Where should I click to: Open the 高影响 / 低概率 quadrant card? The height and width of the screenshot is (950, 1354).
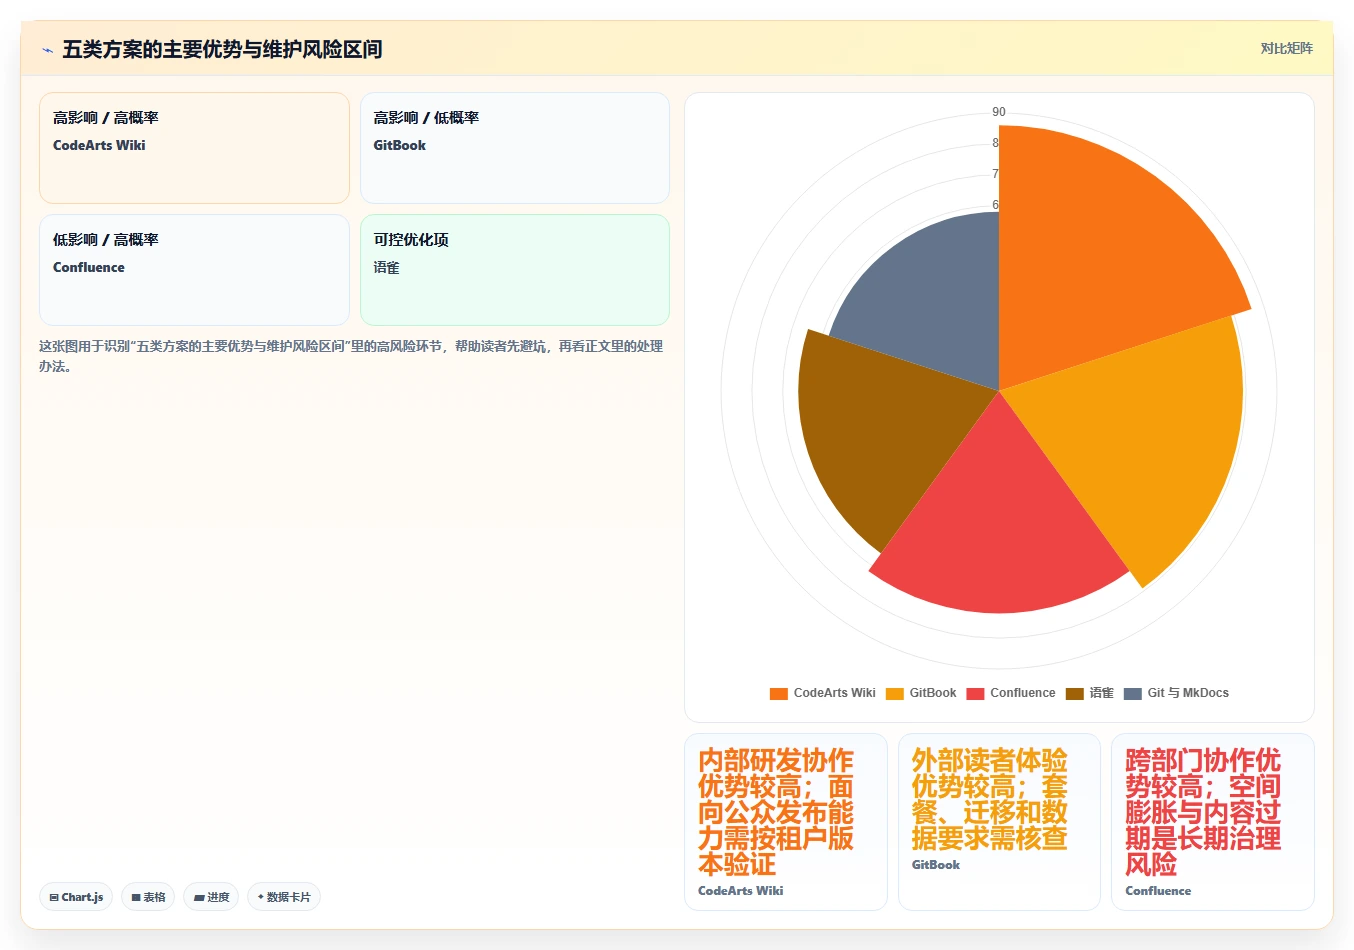(514, 148)
